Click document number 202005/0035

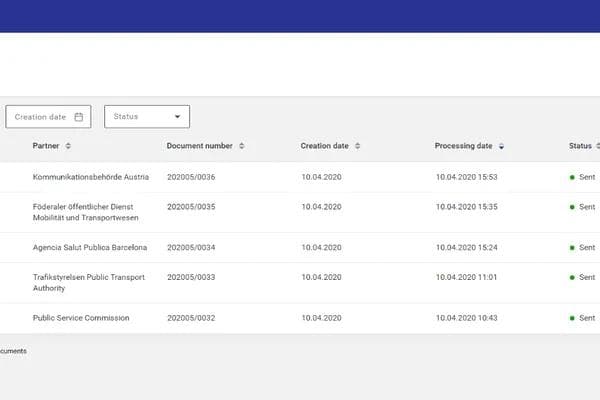[191, 207]
